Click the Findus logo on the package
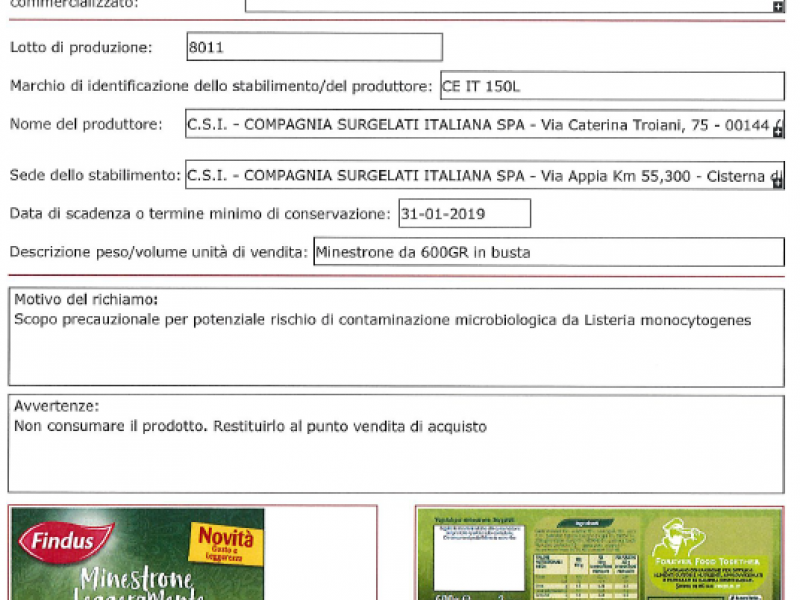Viewport: 800px width, 600px height. [x=65, y=541]
